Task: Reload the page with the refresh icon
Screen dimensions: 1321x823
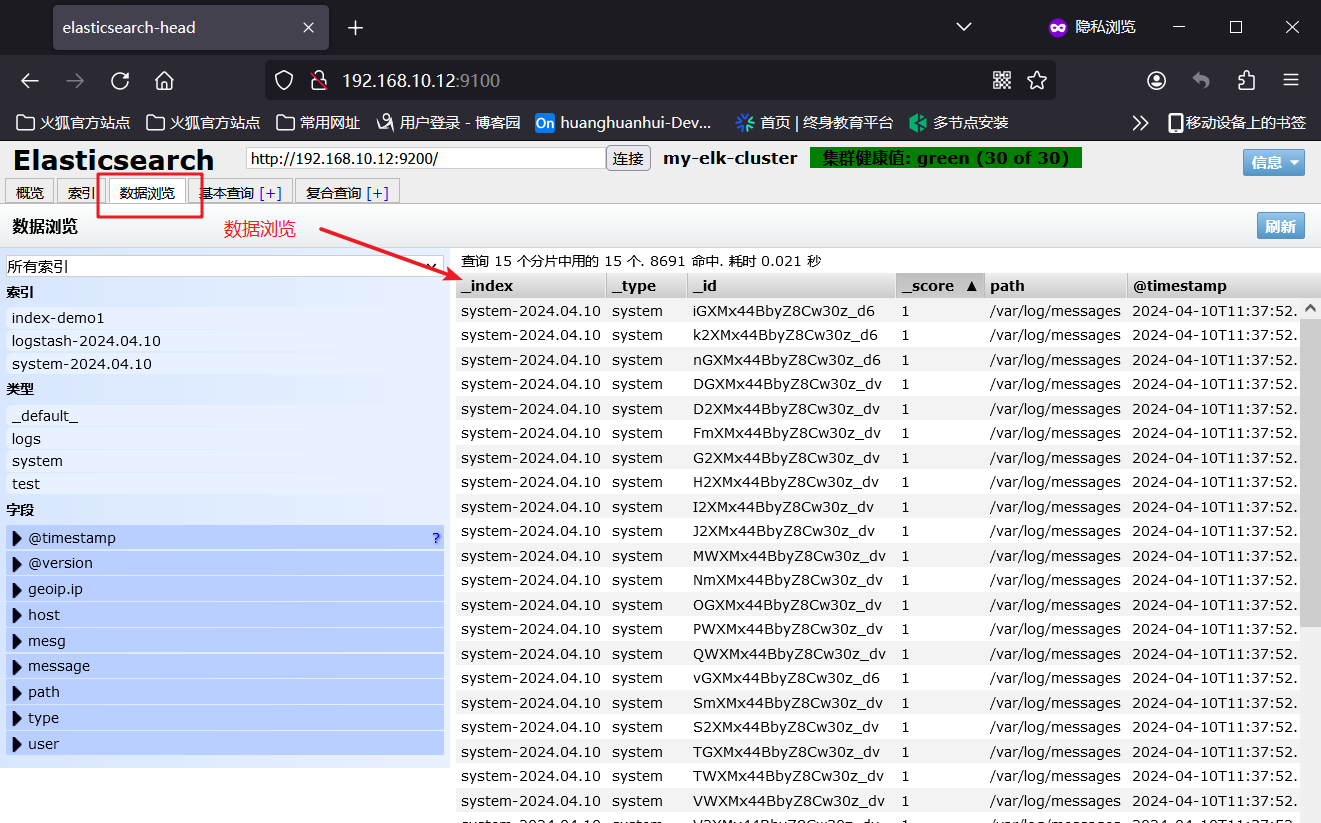Action: (x=120, y=81)
